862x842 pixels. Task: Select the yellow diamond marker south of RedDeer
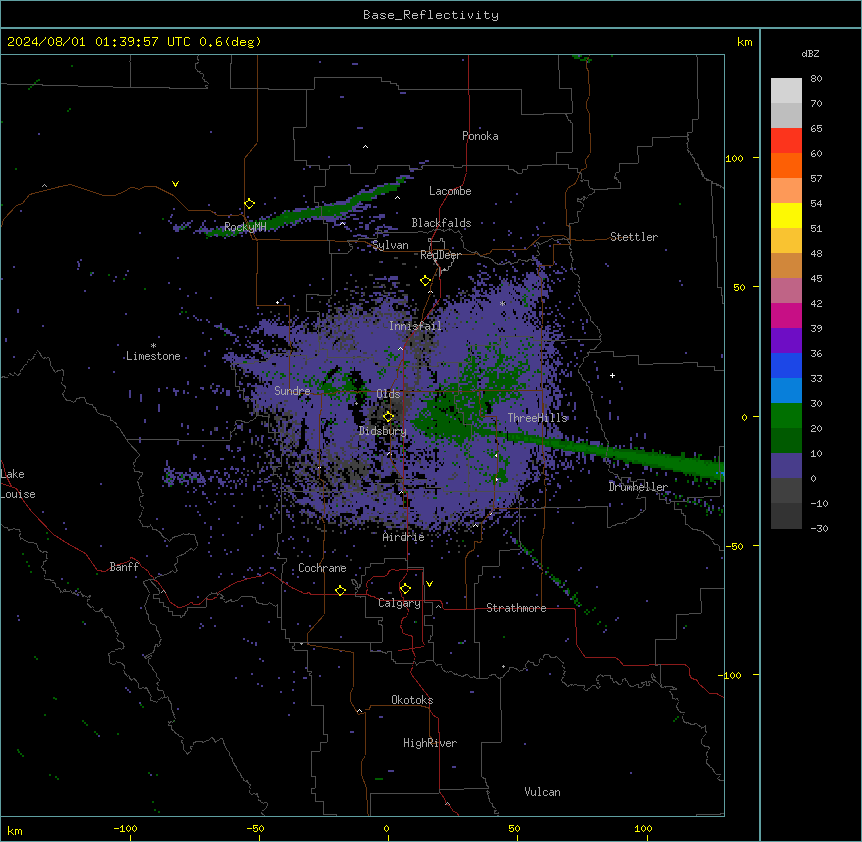click(425, 281)
